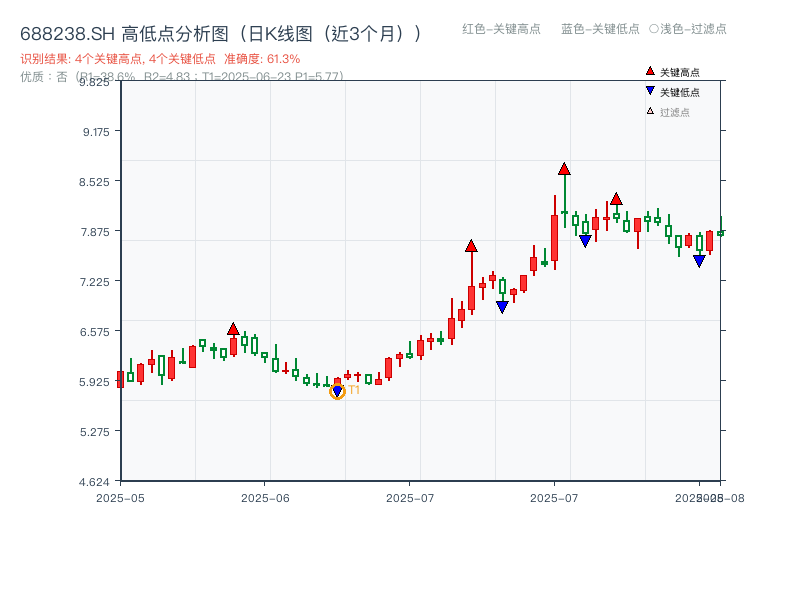Click the highest red triangle marker near 8.6
Image resolution: width=800 pixels, height=600 pixels.
click(563, 170)
